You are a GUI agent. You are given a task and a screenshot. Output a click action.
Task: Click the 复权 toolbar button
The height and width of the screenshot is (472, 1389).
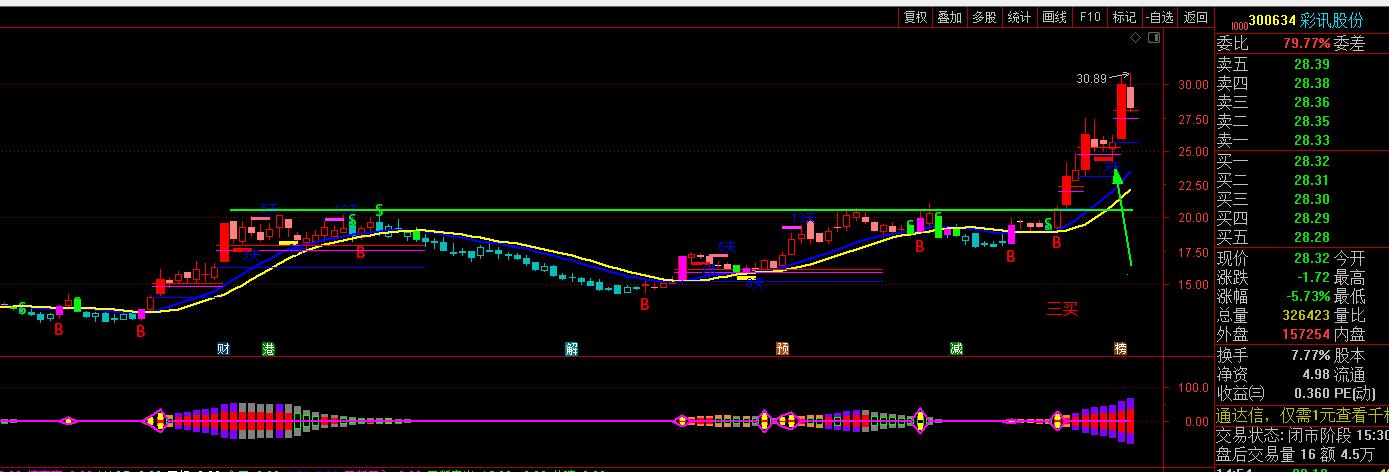(915, 17)
